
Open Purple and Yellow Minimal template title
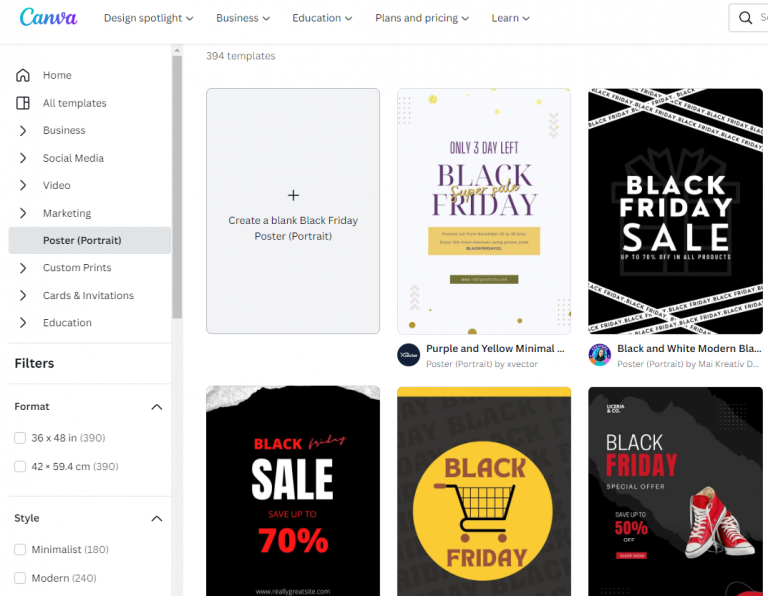(x=495, y=349)
